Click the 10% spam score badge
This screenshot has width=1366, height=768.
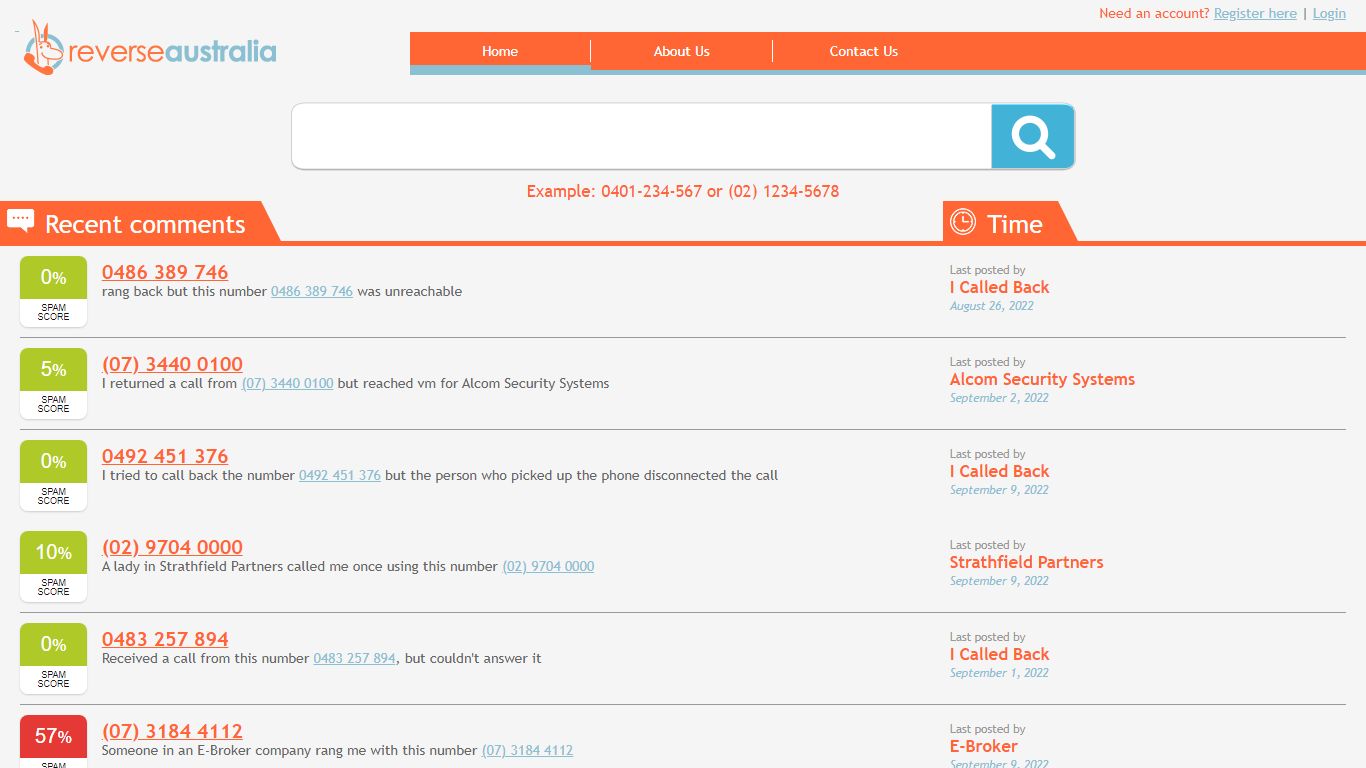[54, 566]
